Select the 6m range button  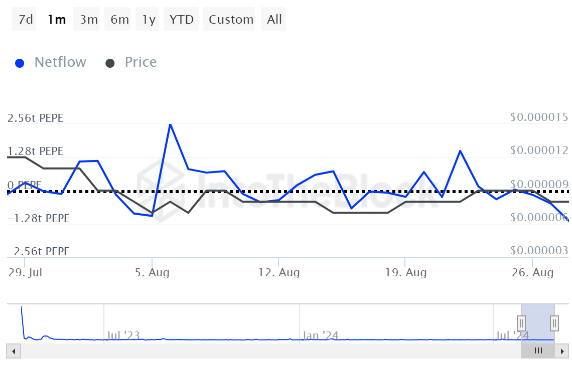pos(118,19)
